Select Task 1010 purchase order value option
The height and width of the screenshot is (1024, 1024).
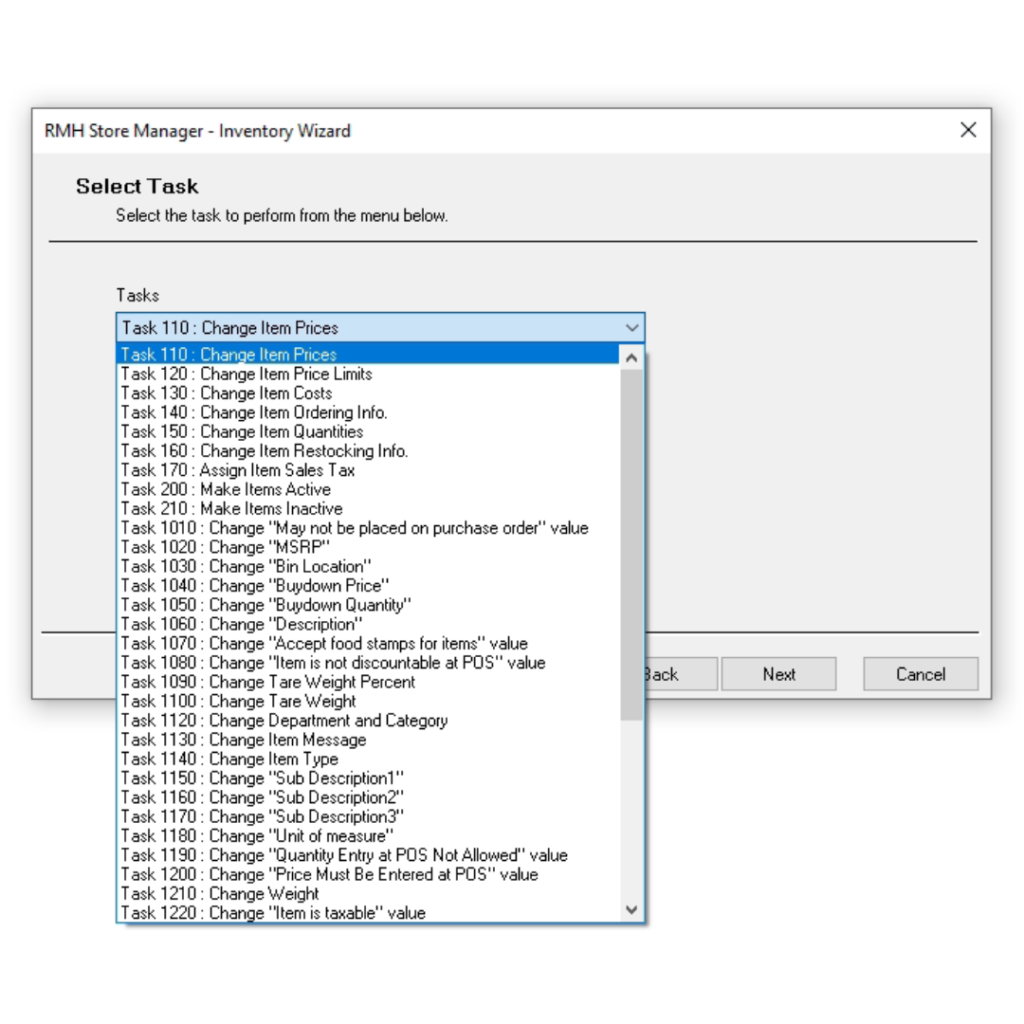pos(368,528)
